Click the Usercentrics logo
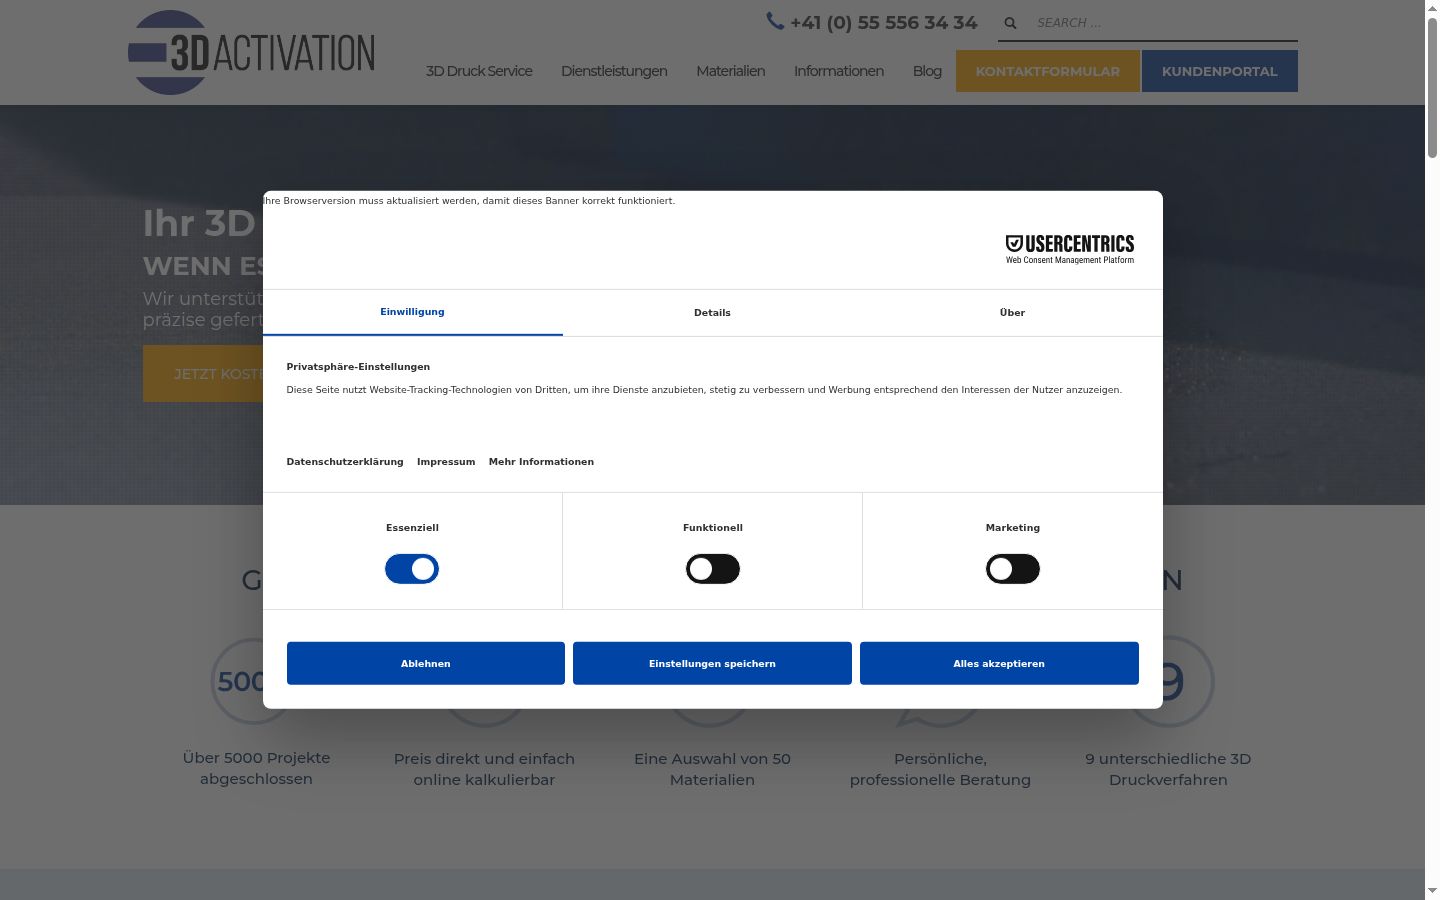Screen dimensions: 1440x900 coord(1069,249)
